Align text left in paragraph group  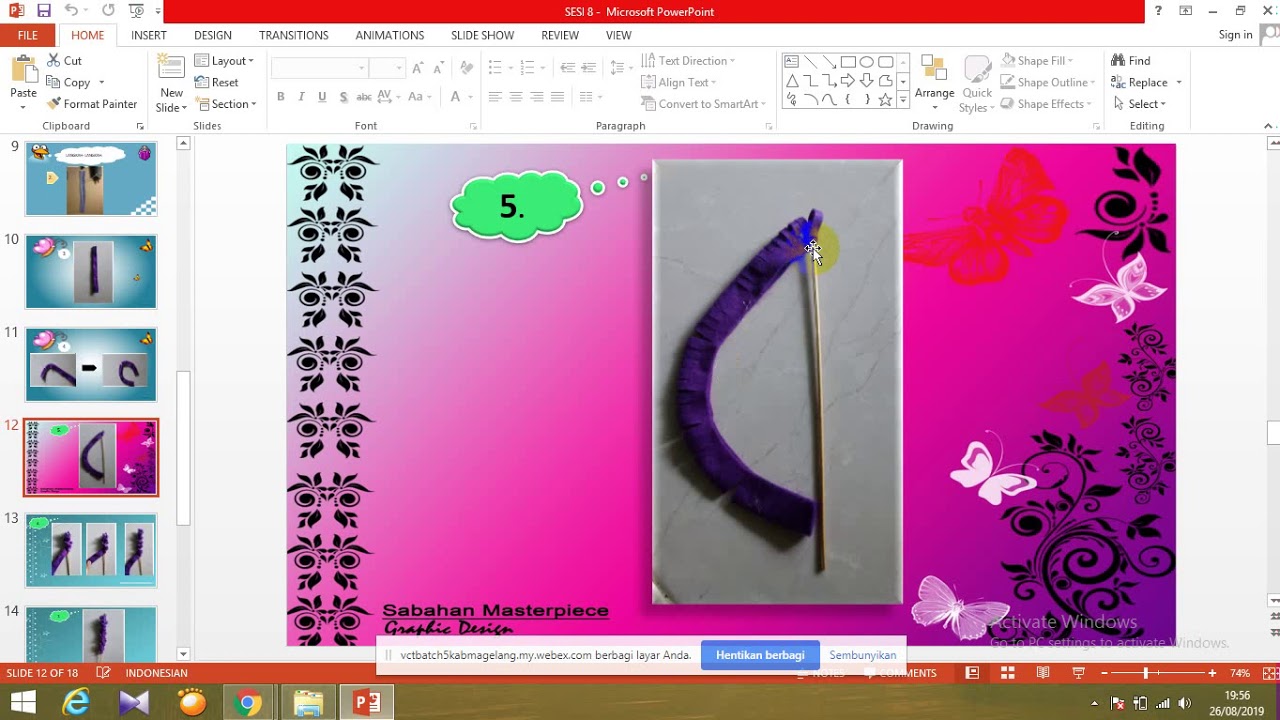point(495,97)
